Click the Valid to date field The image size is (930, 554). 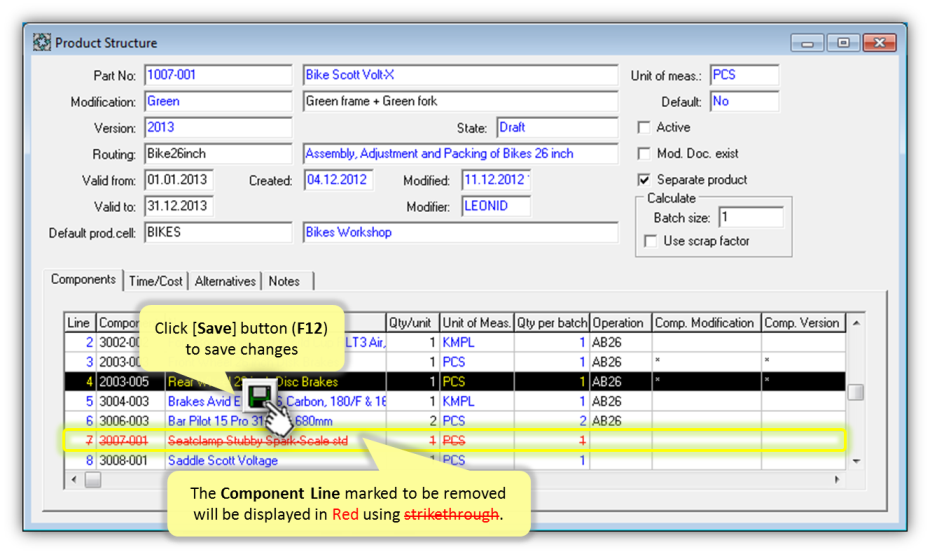click(x=179, y=206)
